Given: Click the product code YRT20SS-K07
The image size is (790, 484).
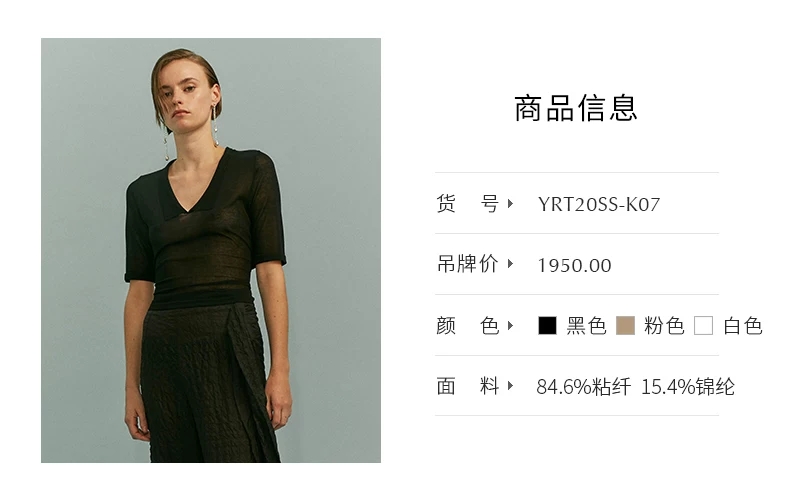Looking at the screenshot, I should coord(599,204).
